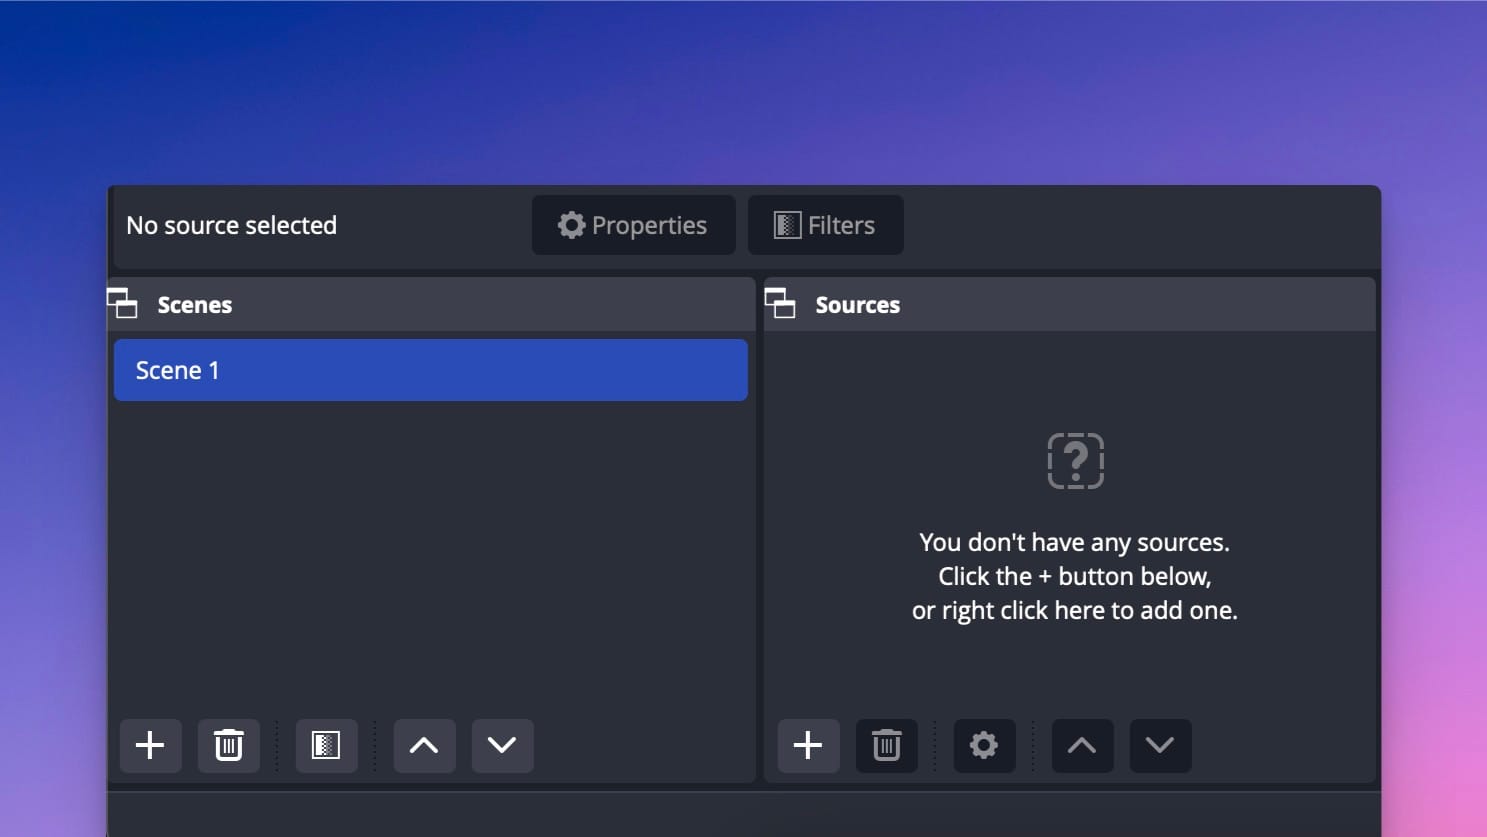Move the scene up with the arrow icon
Image resolution: width=1487 pixels, height=837 pixels.
[424, 745]
